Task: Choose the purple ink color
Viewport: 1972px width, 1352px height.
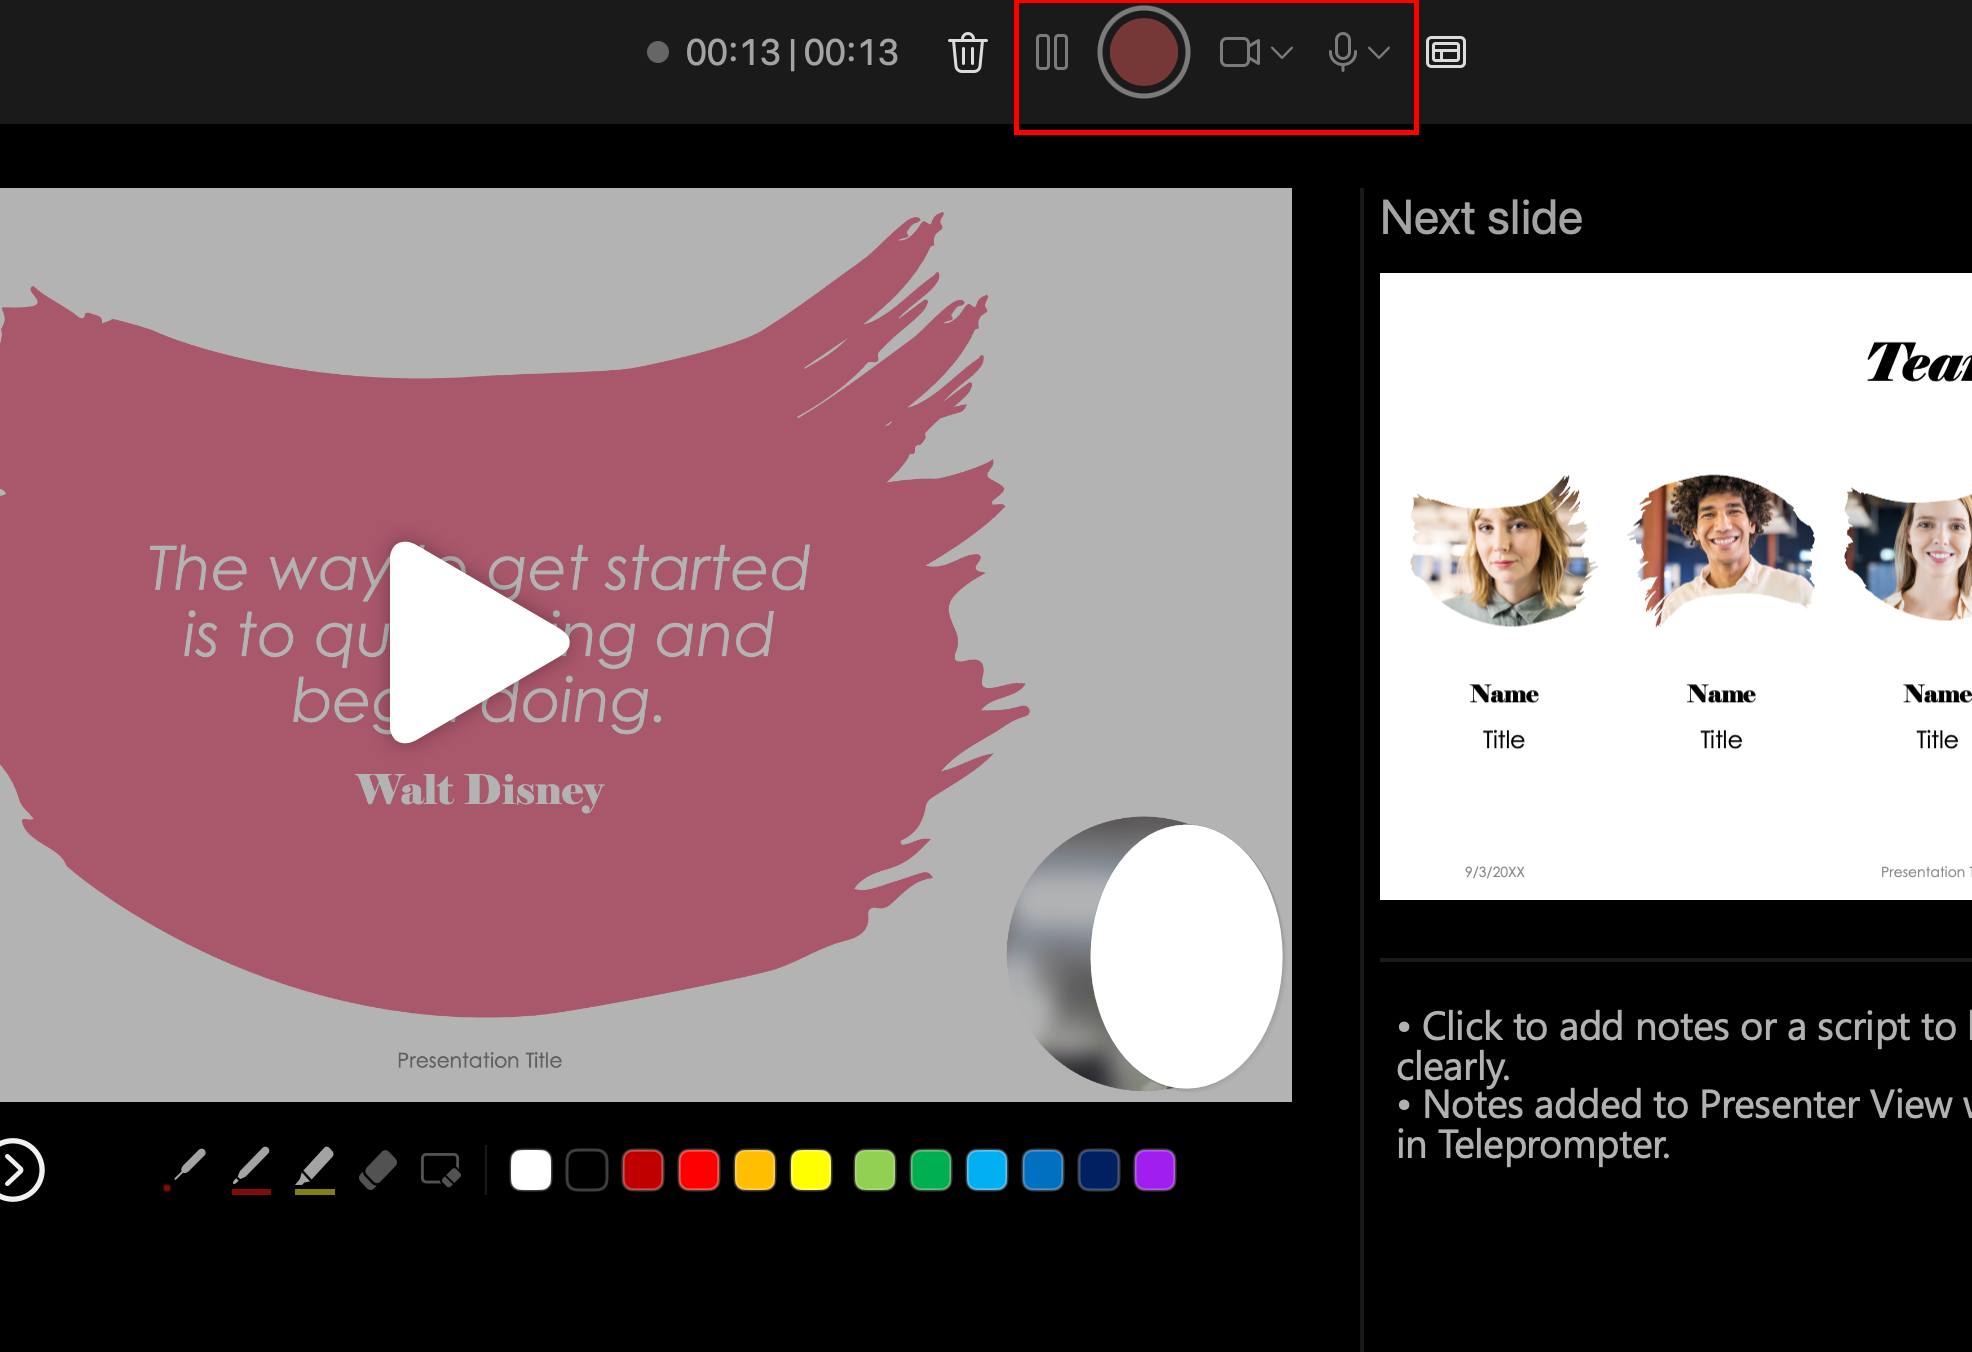Action: (x=1155, y=1170)
